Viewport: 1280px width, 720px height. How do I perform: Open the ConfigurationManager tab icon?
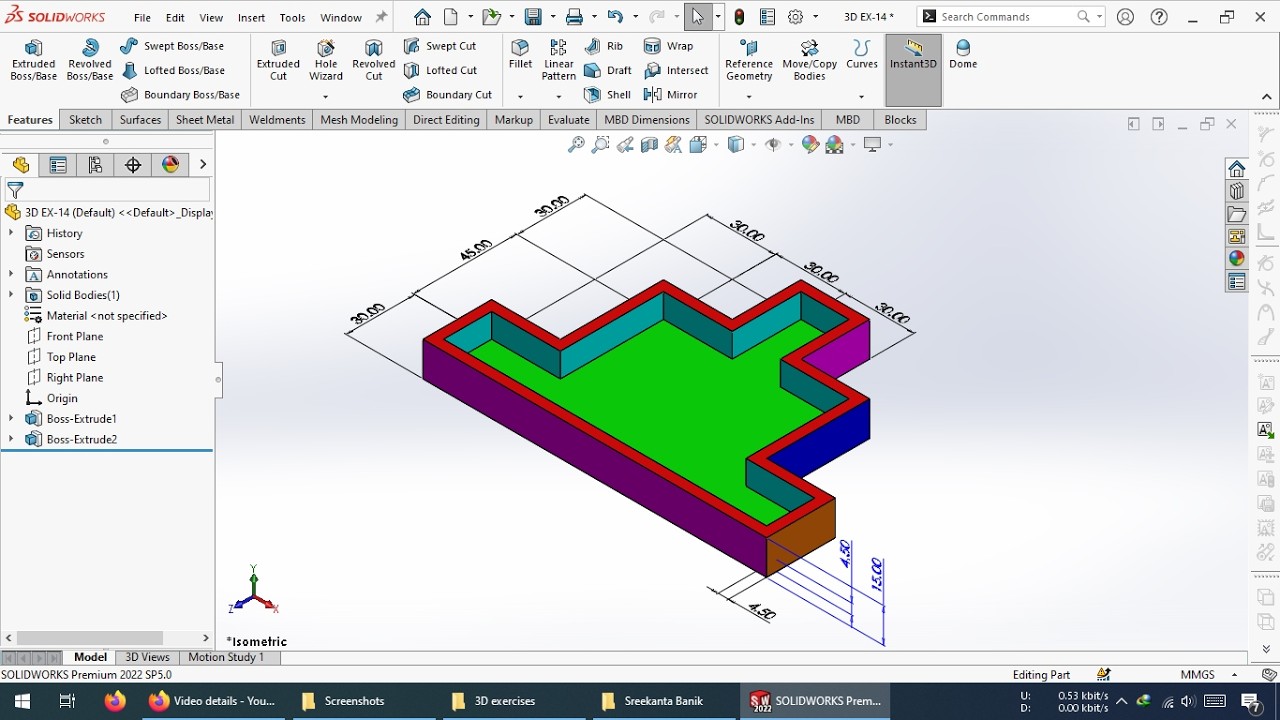96,165
